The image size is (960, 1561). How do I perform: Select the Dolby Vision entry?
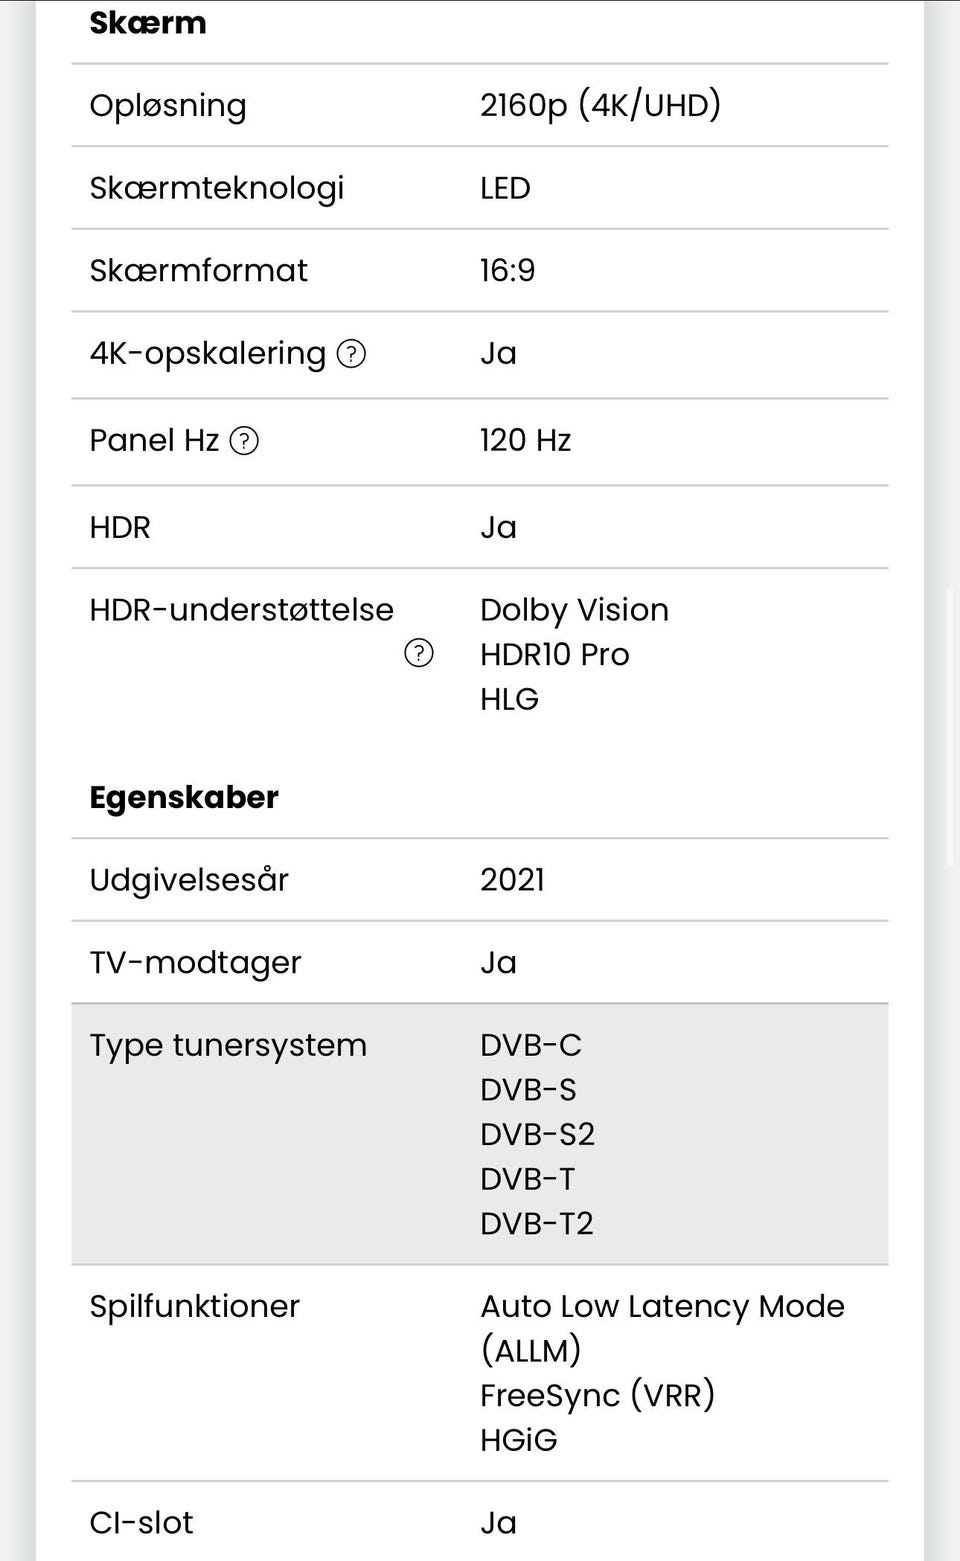574,610
